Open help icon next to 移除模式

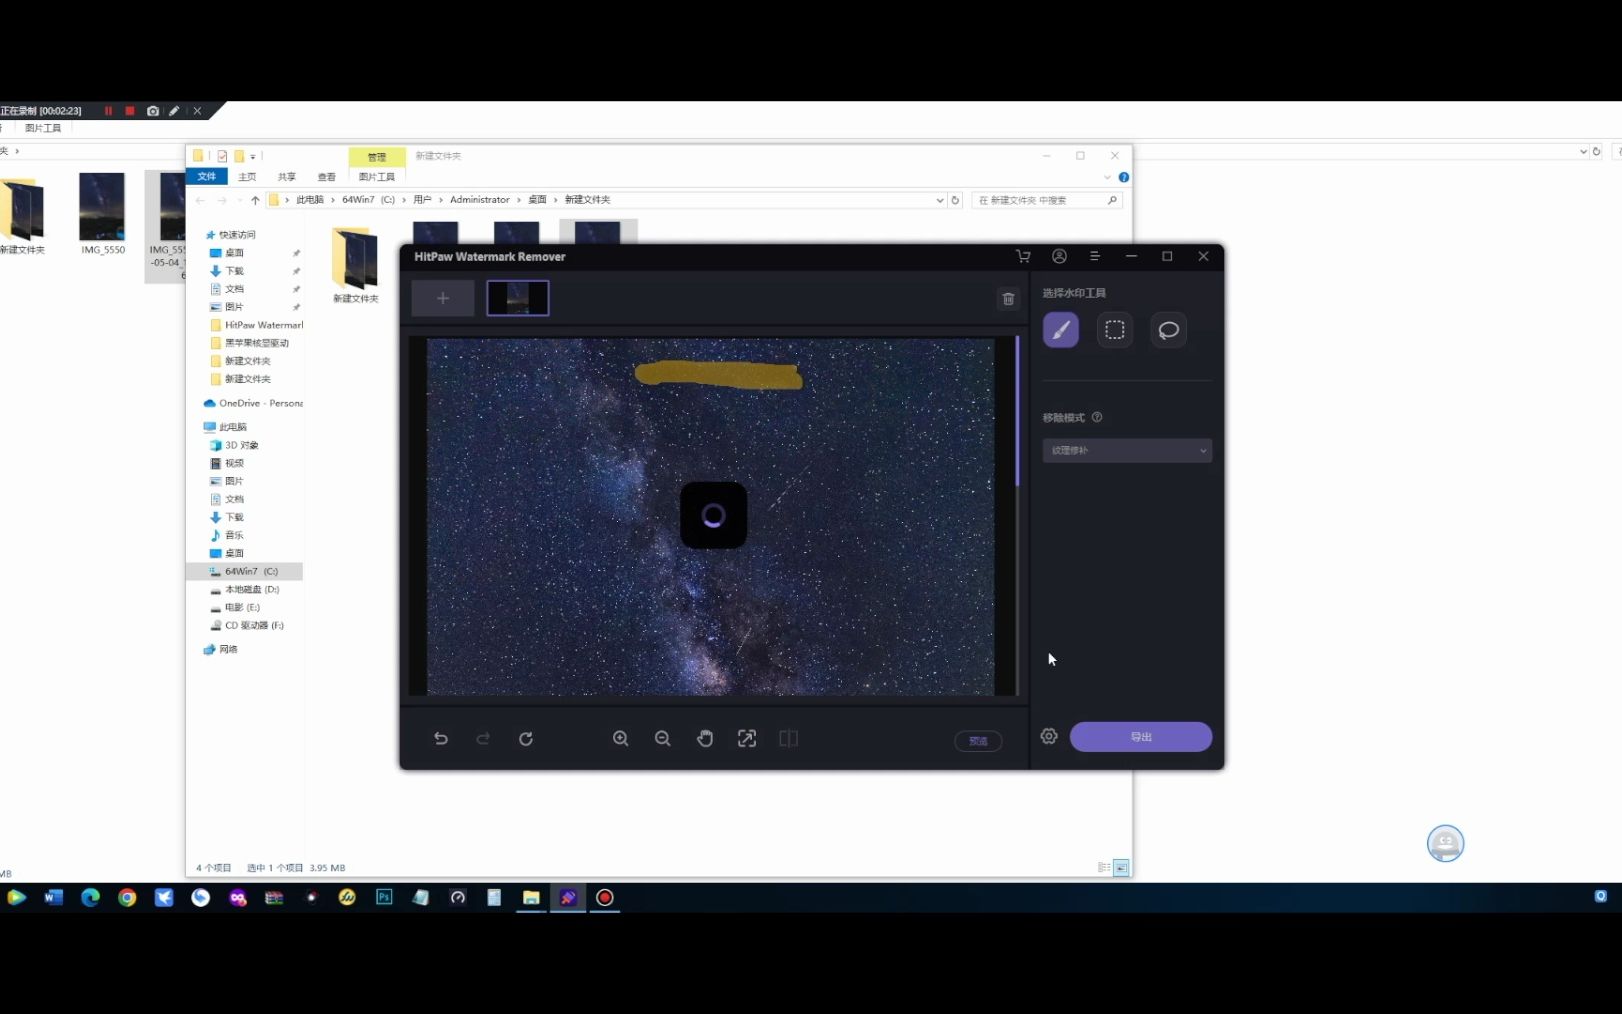(x=1097, y=417)
